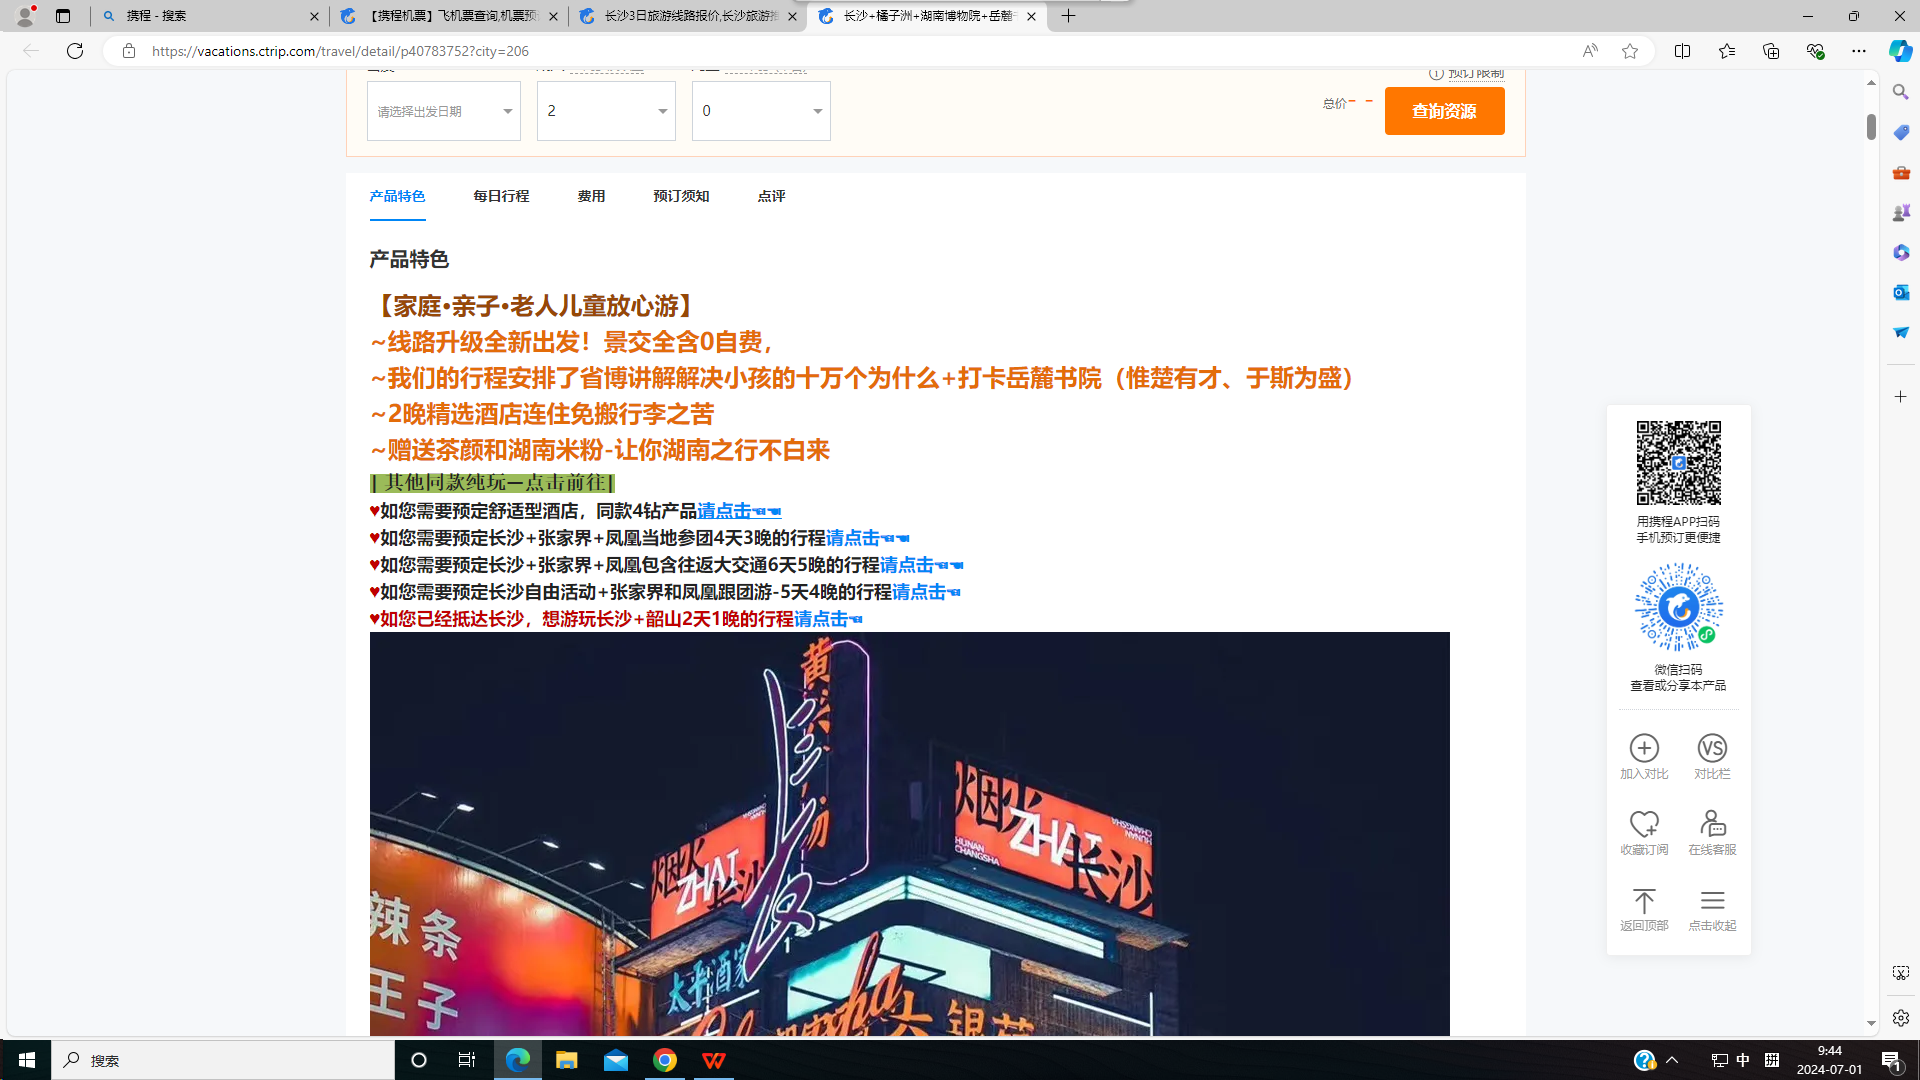Open Chrome from the Windows taskbar

click(x=665, y=1060)
